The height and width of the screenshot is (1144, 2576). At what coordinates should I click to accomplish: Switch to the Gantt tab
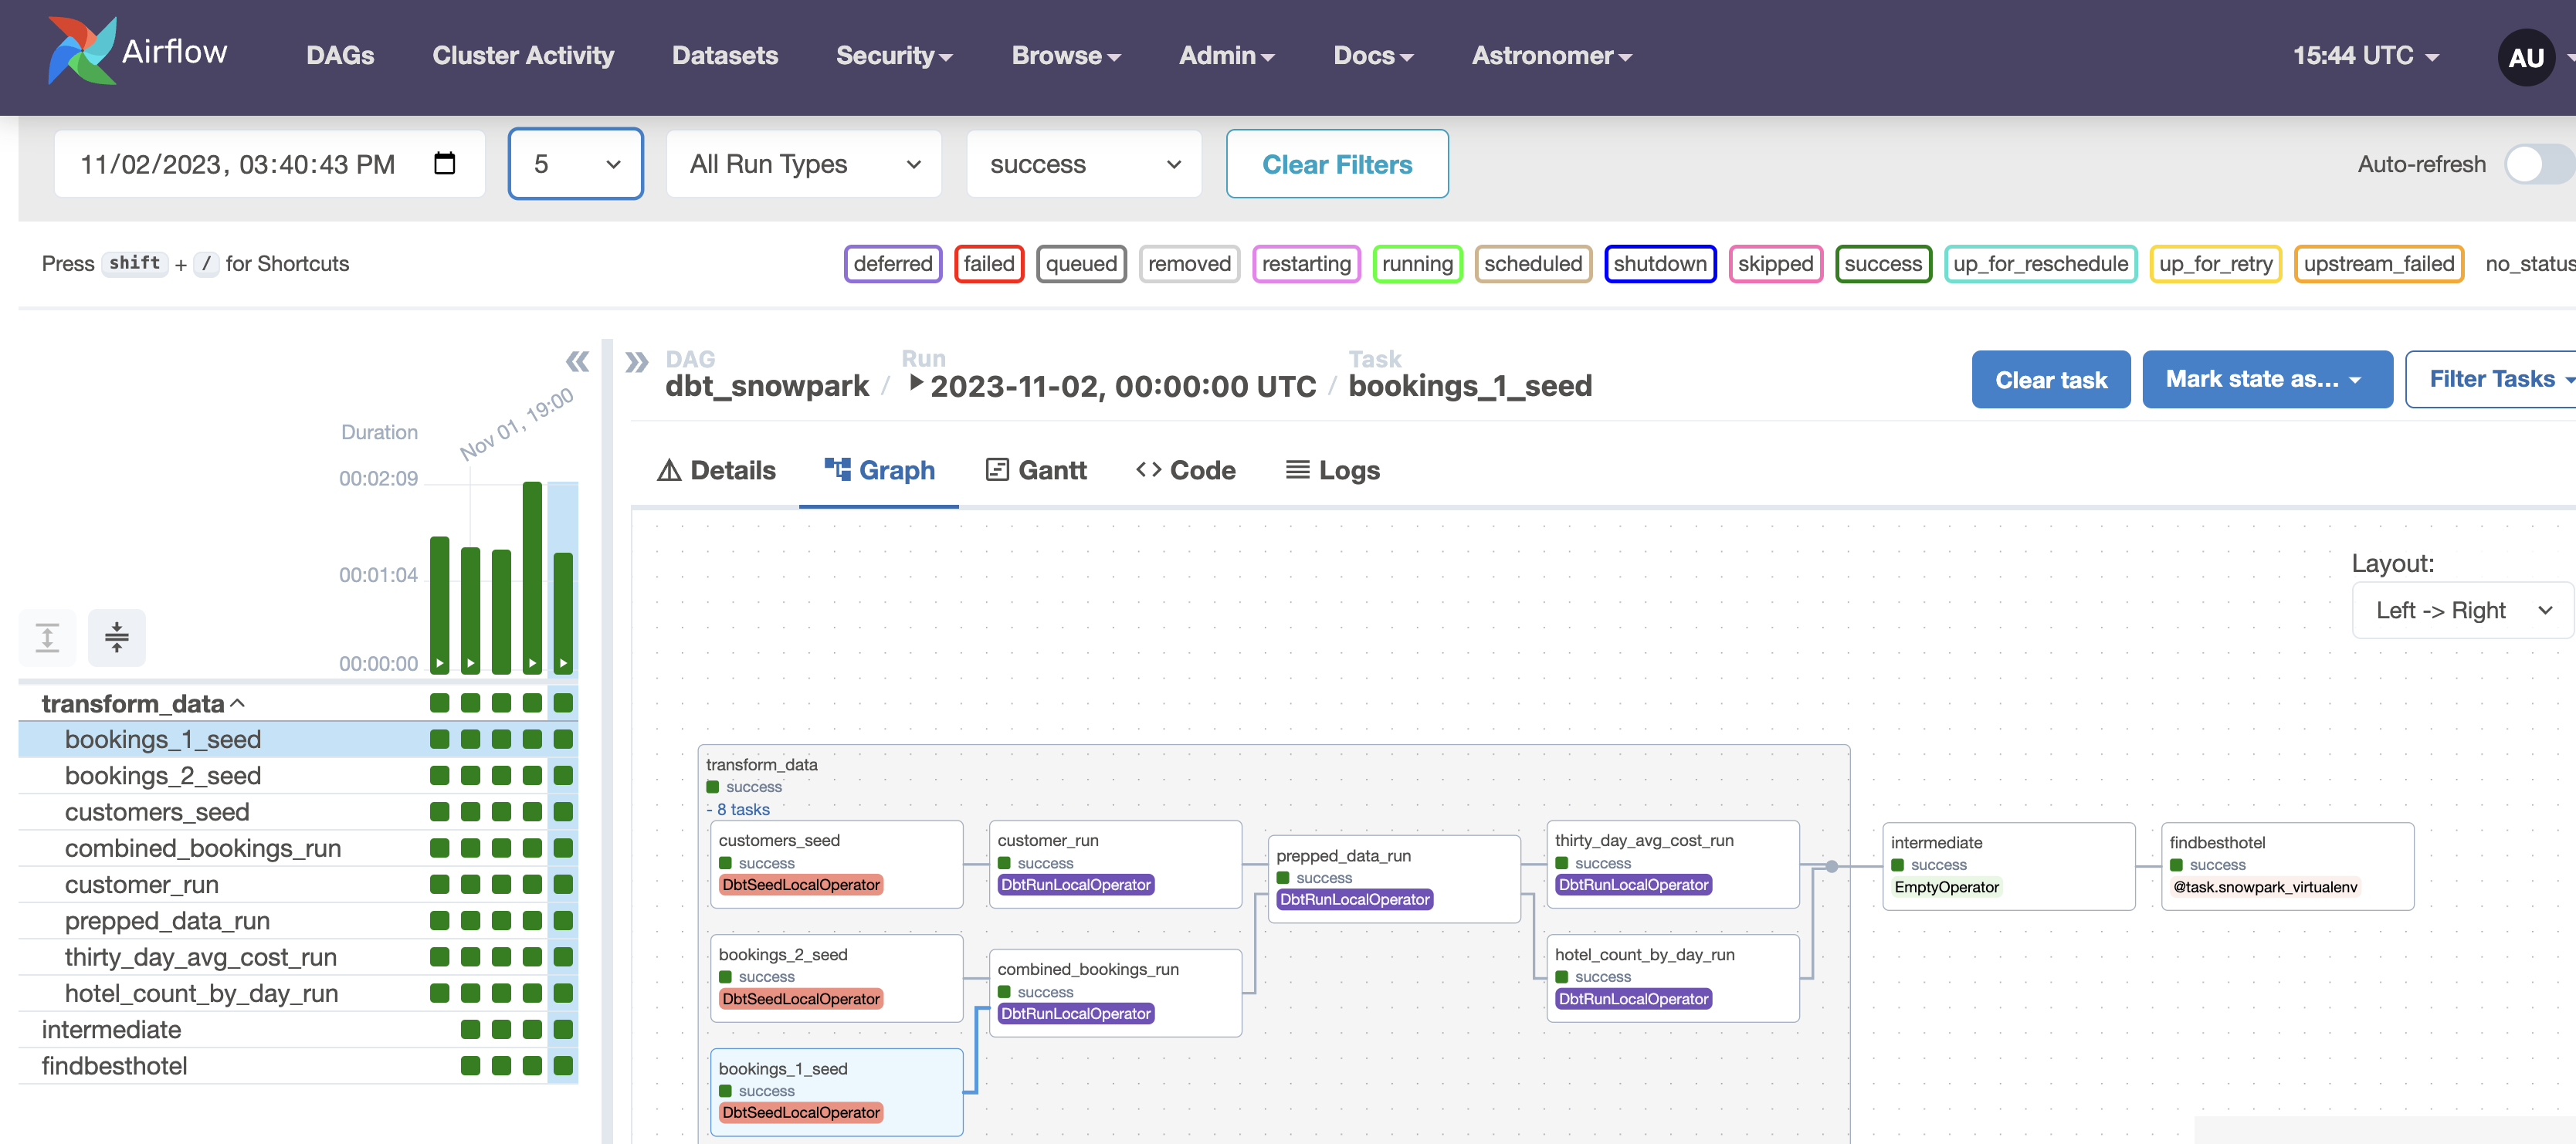pyautogui.click(x=1036, y=470)
